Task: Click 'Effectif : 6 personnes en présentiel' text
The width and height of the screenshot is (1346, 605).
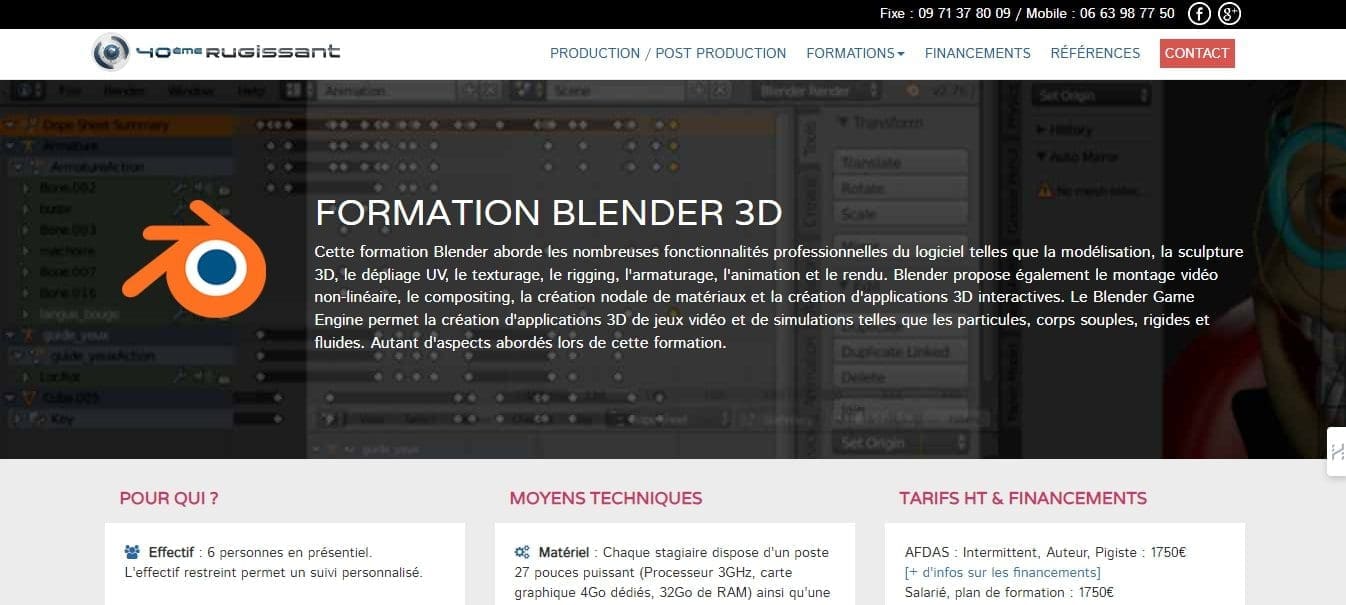Action: tap(260, 552)
